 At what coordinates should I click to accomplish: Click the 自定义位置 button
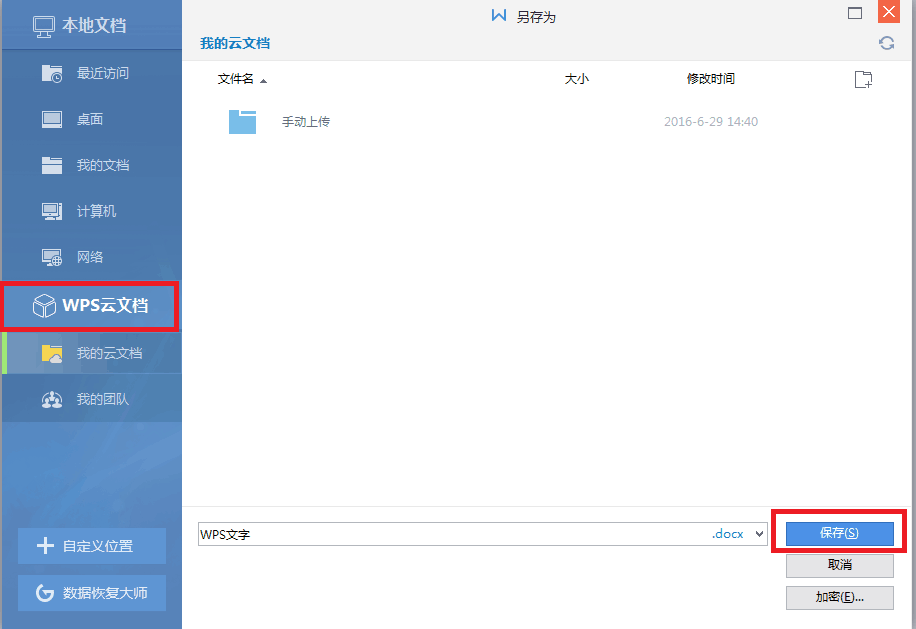click(92, 546)
